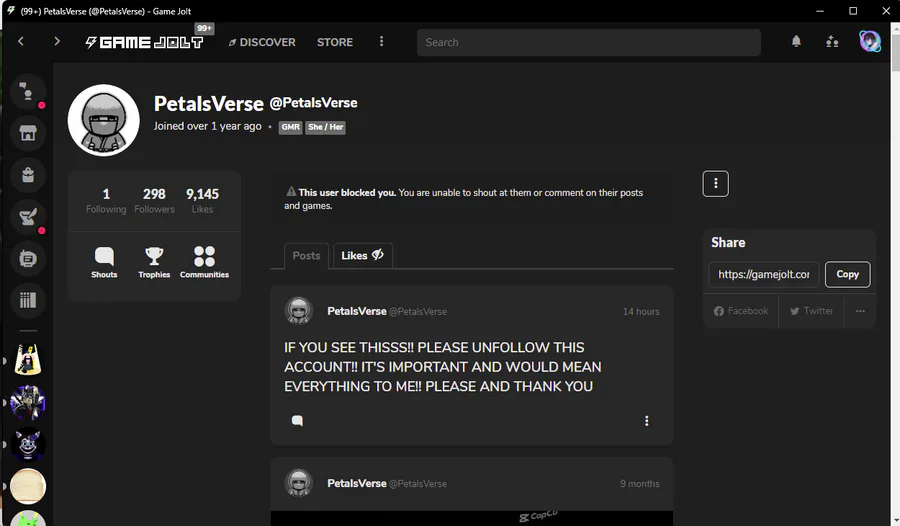Open the library icon in left sidebar
The width and height of the screenshot is (900, 526).
click(28, 300)
